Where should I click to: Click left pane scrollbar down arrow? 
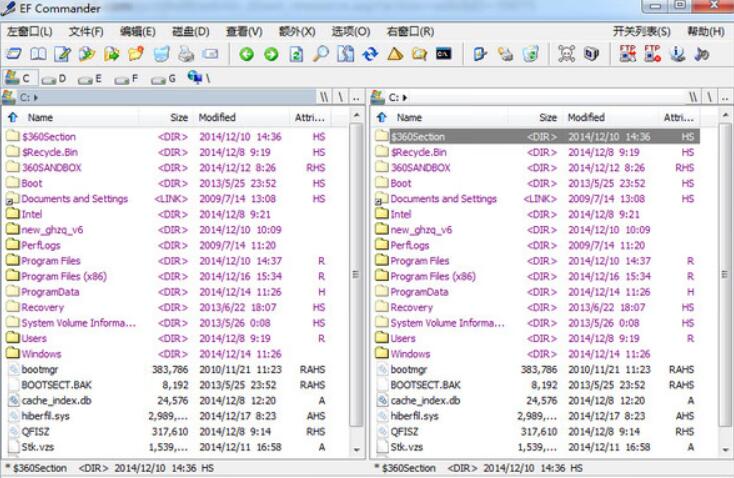357,450
